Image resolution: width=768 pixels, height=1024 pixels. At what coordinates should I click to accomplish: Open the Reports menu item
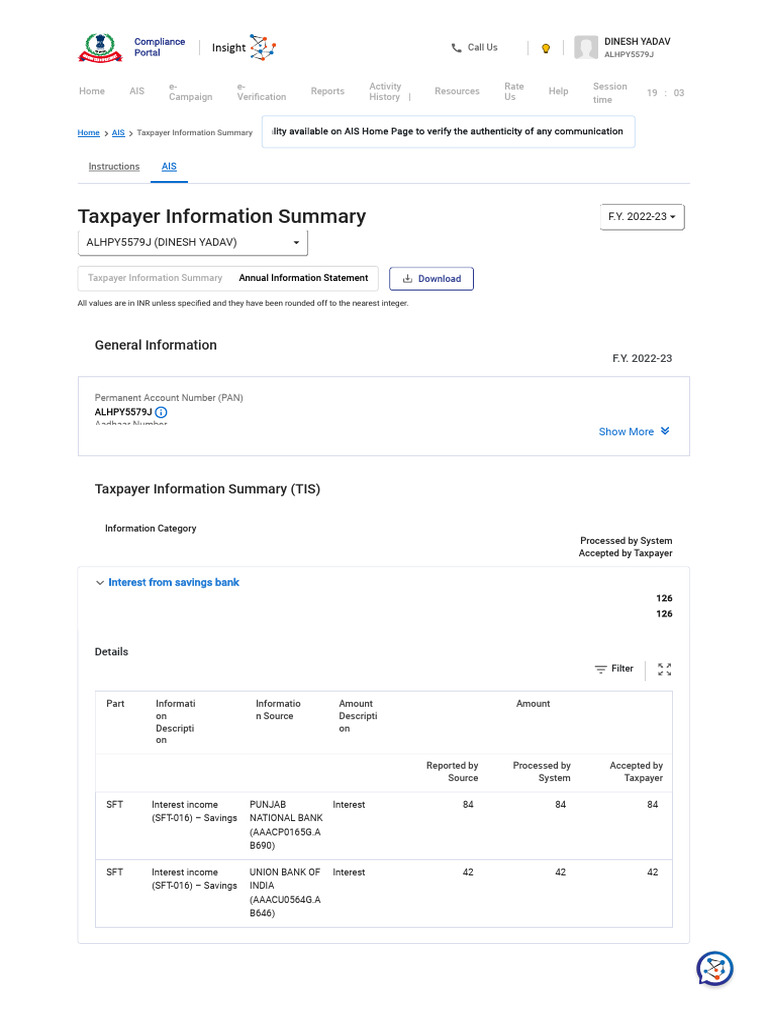[327, 91]
